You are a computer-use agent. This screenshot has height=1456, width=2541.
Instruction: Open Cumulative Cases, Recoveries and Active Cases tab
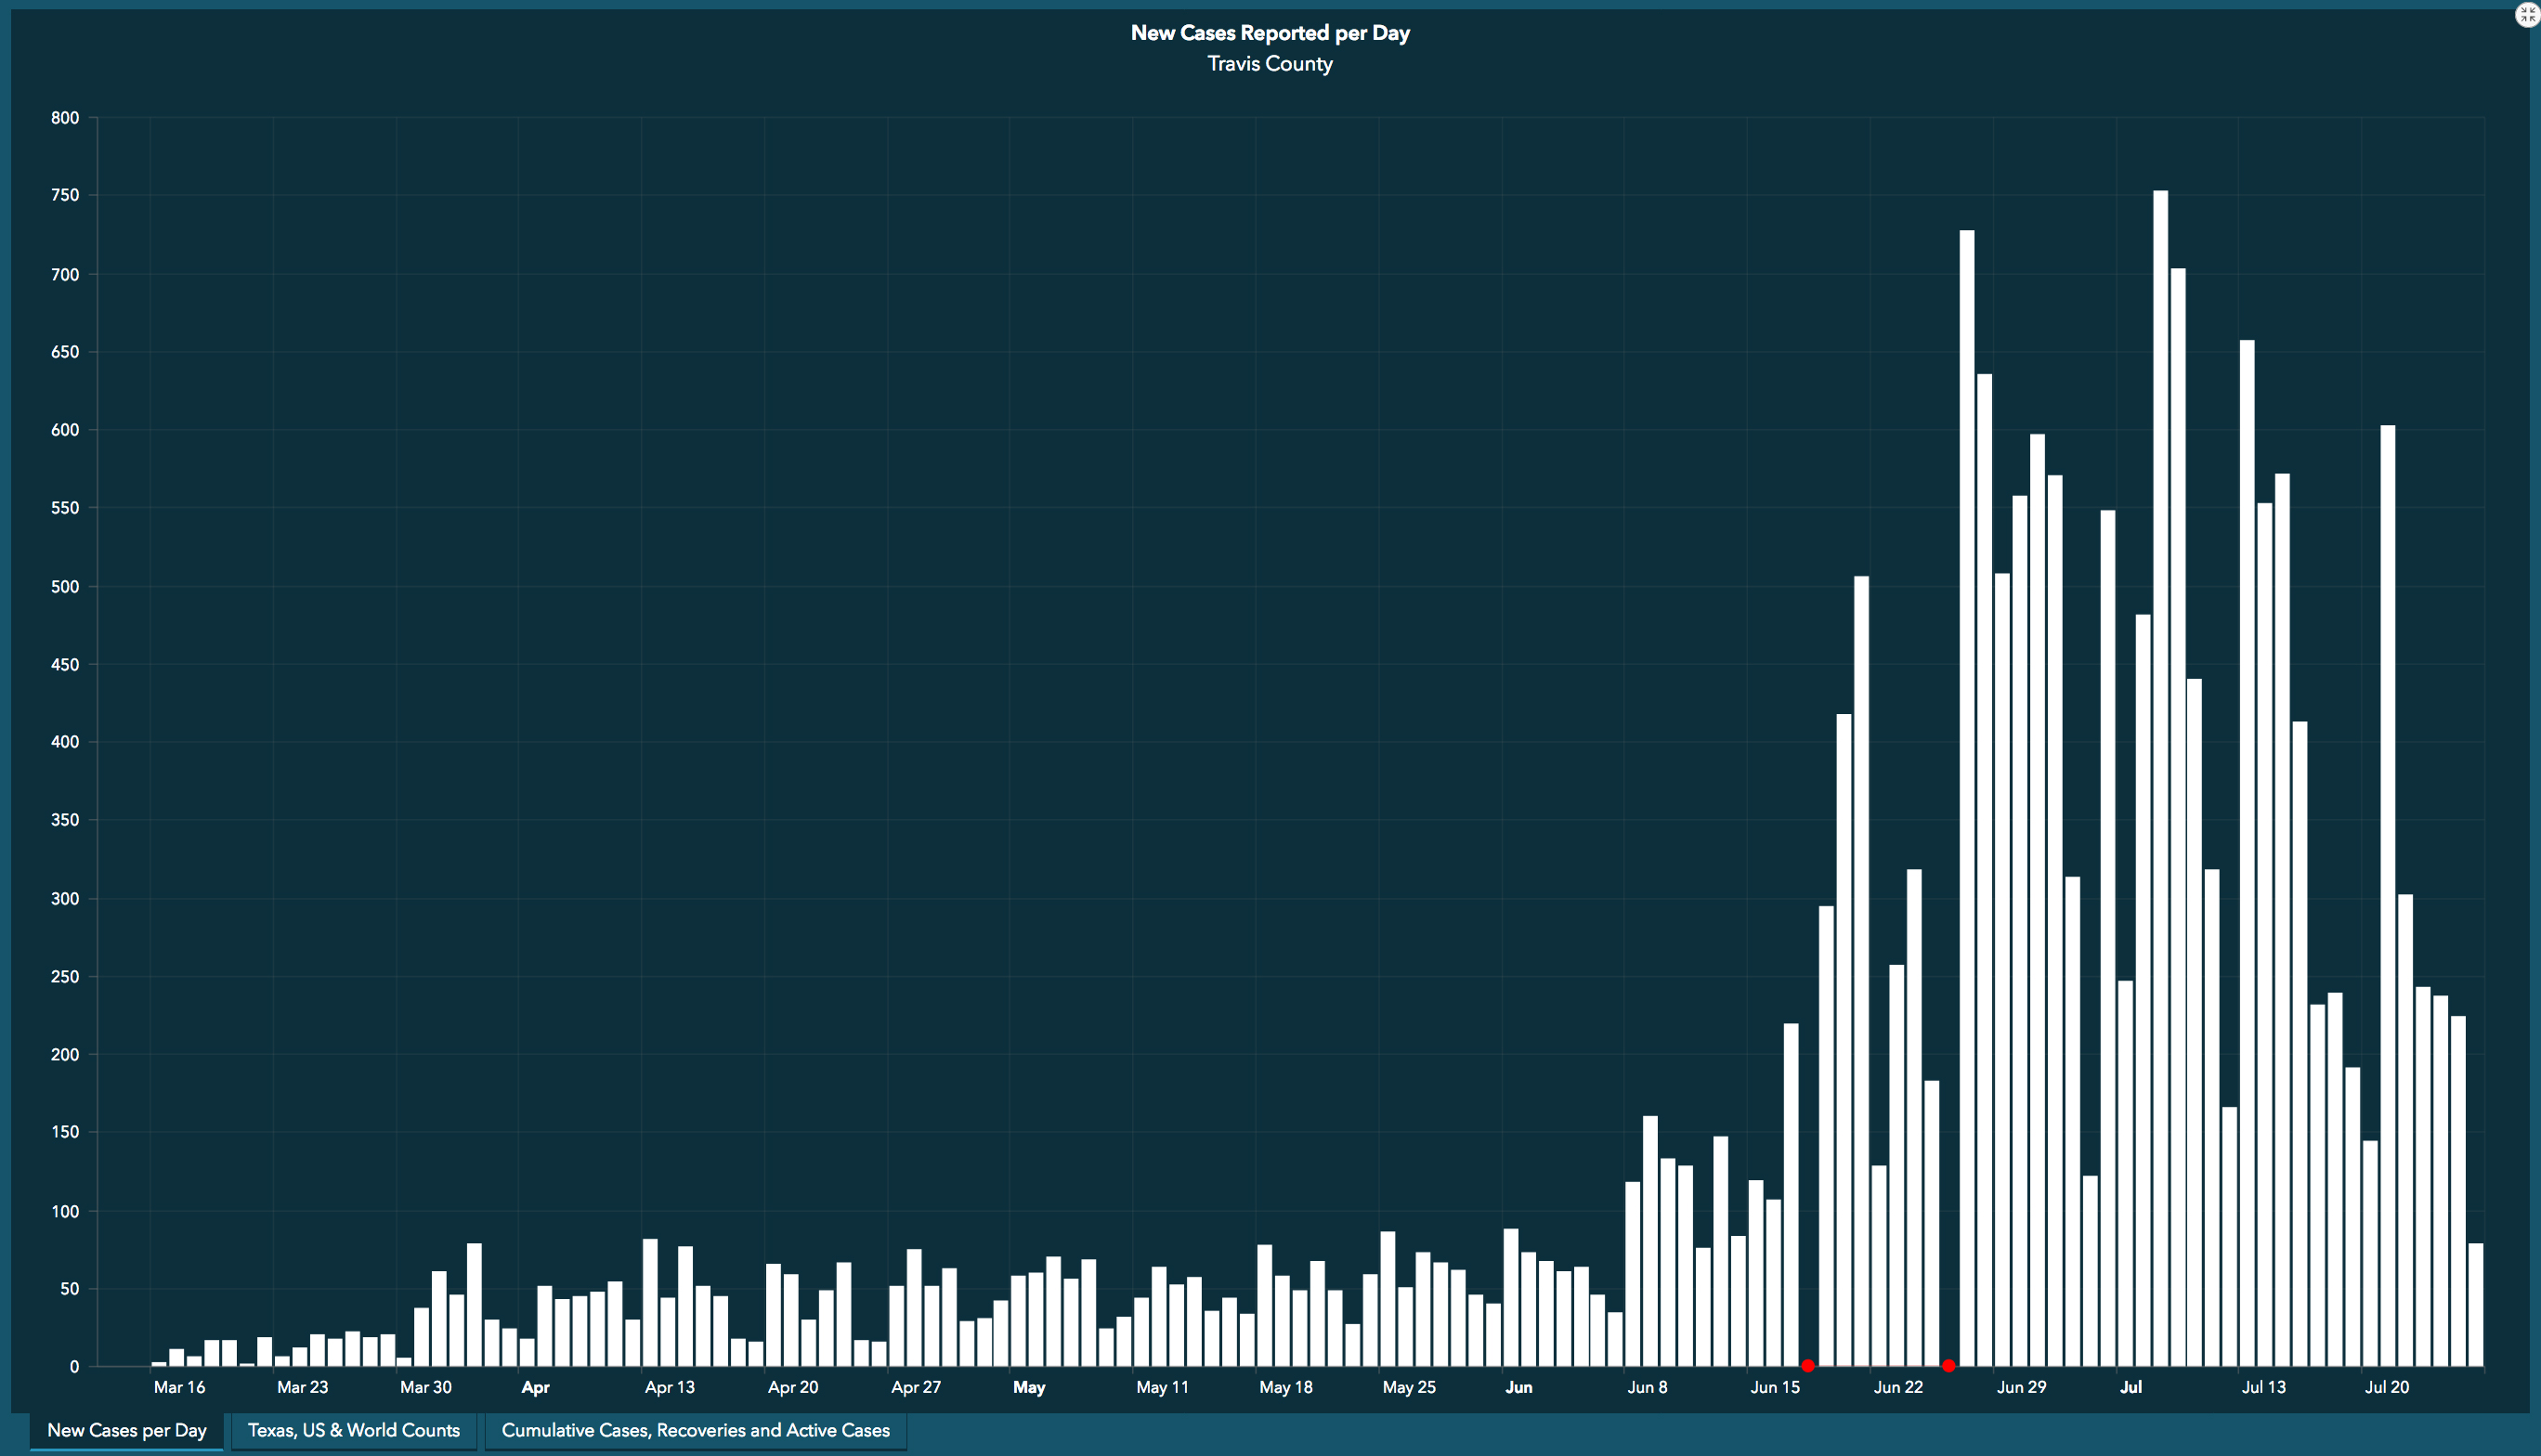[695, 1430]
